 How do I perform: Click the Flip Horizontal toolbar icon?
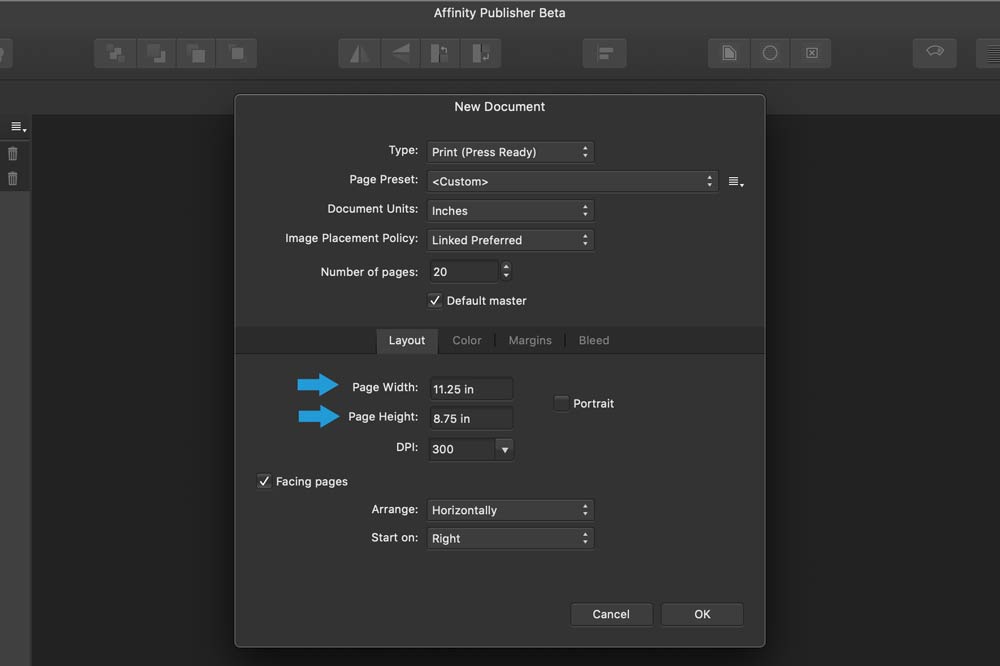tap(360, 54)
